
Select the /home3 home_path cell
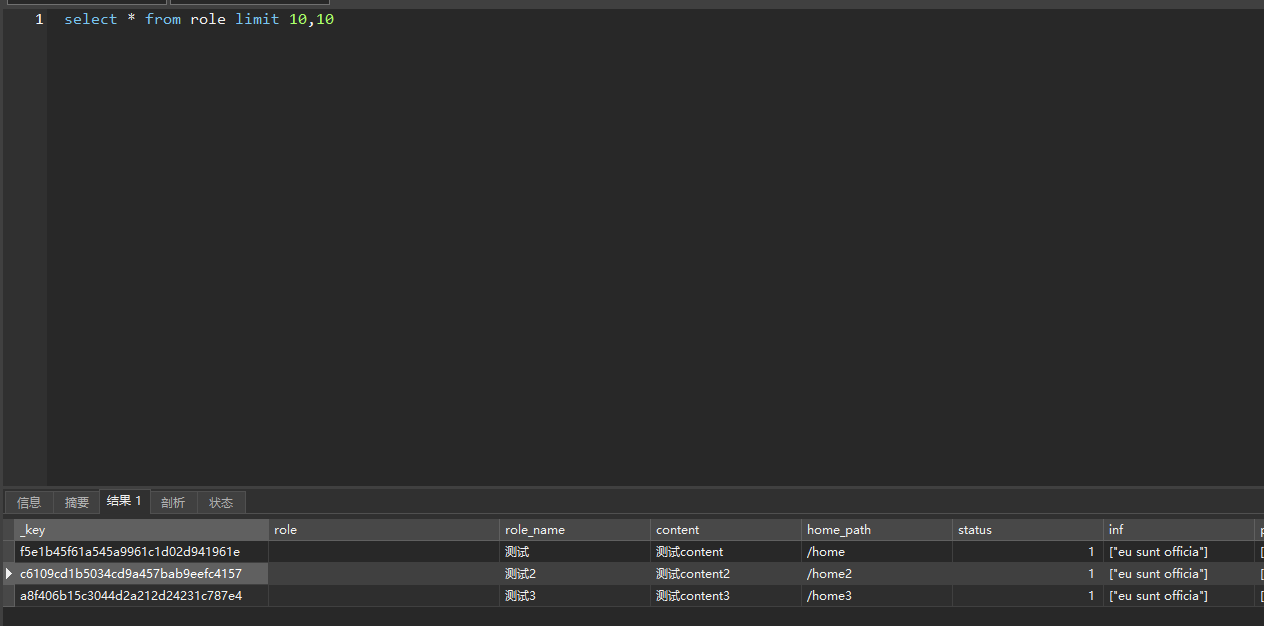[829, 596]
